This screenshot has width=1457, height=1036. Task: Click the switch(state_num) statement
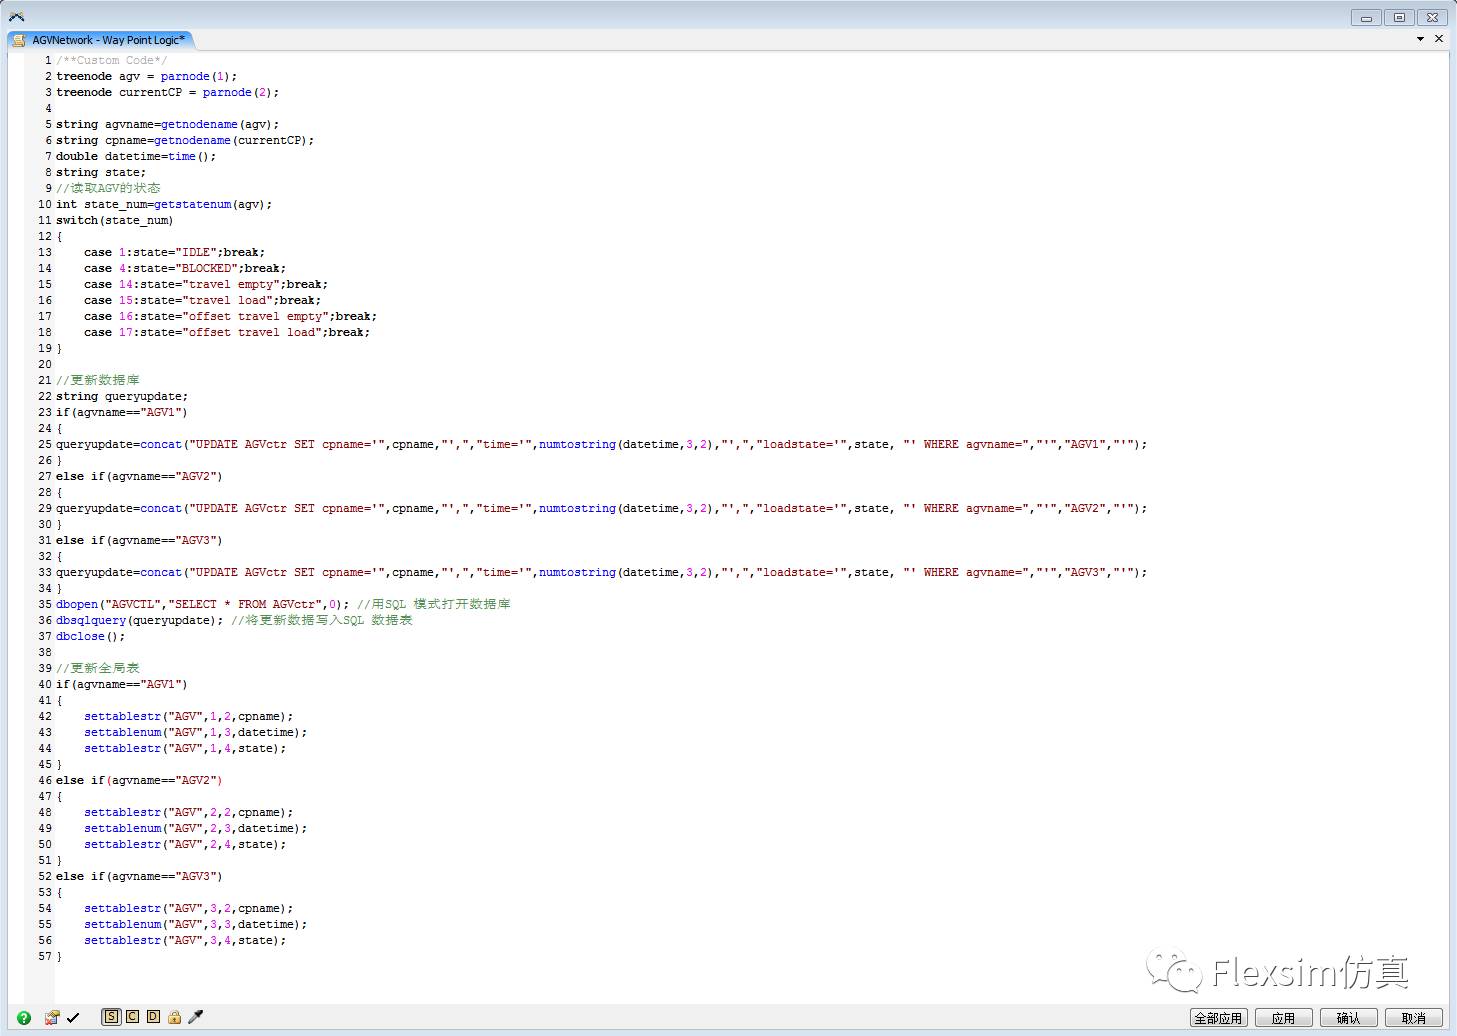[115, 220]
